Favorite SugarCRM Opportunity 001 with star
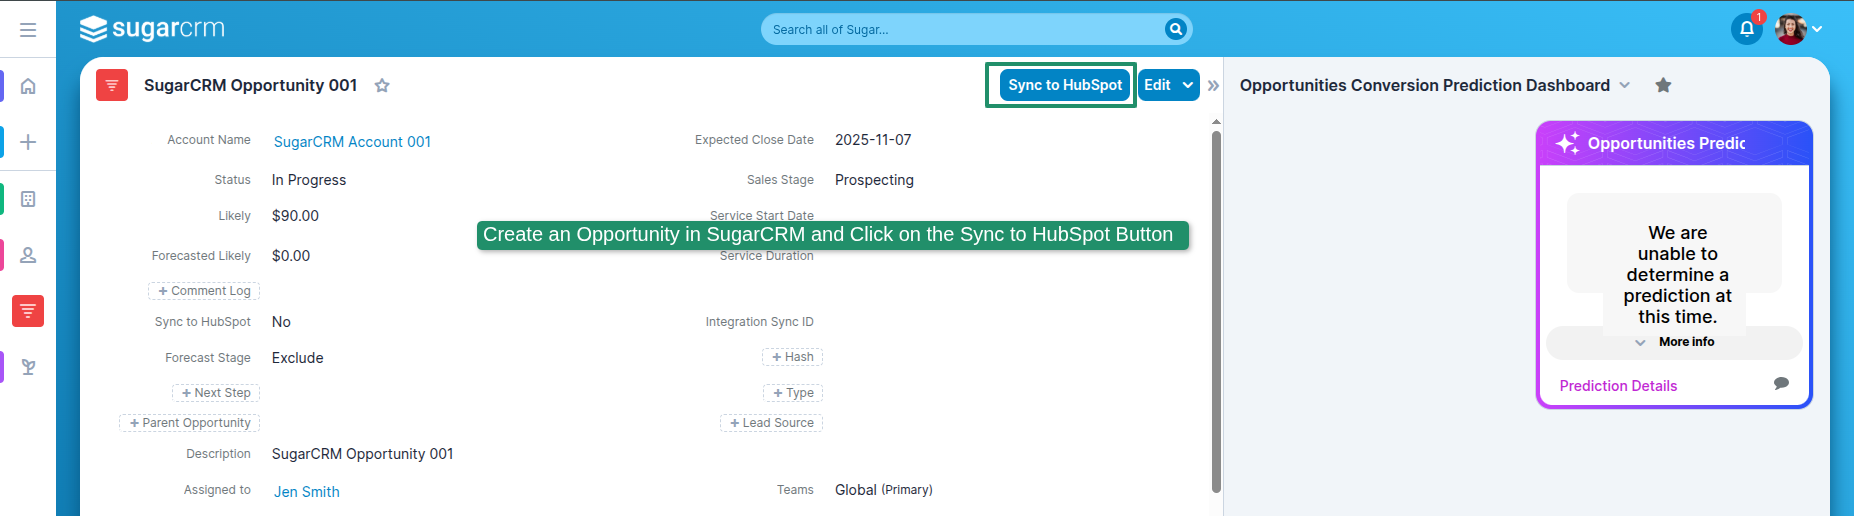Image resolution: width=1854 pixels, height=516 pixels. point(382,86)
